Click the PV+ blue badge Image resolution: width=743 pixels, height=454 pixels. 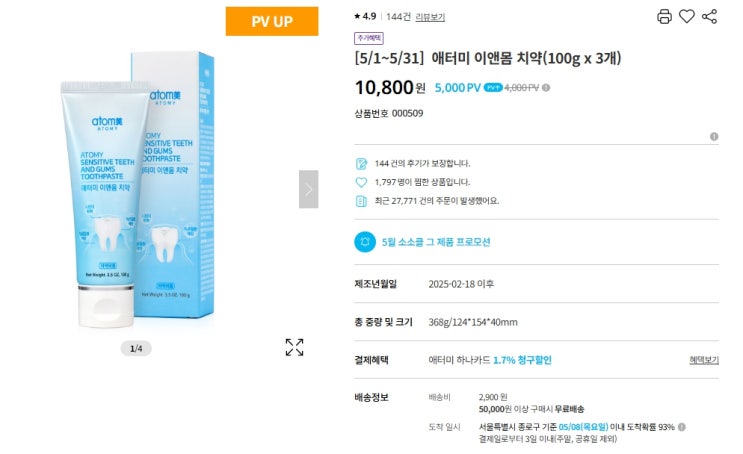[x=493, y=88]
